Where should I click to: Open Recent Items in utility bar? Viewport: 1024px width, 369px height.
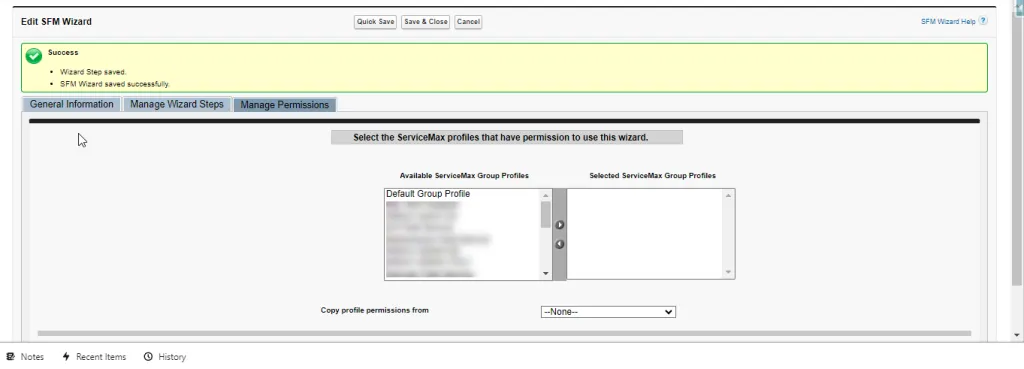click(94, 357)
